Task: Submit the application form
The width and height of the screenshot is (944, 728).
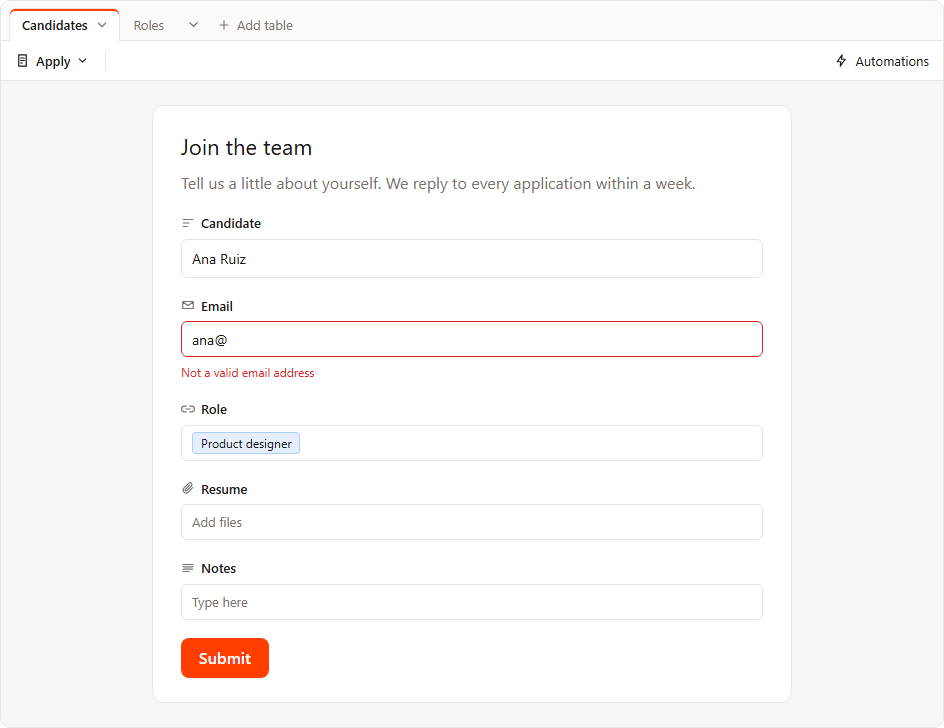Action: point(225,658)
